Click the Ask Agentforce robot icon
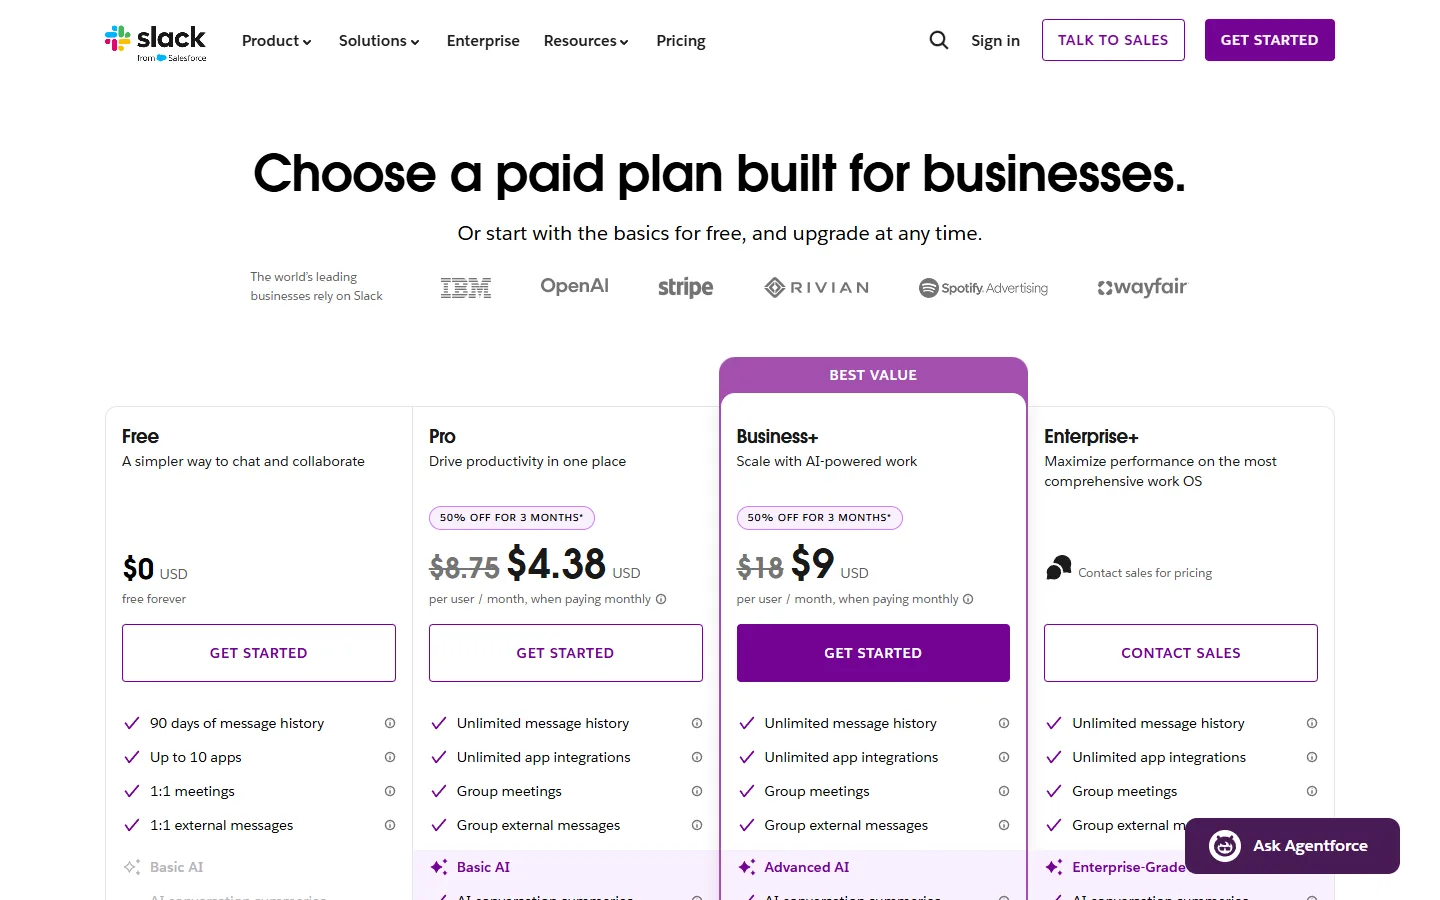The width and height of the screenshot is (1440, 900). tap(1225, 846)
